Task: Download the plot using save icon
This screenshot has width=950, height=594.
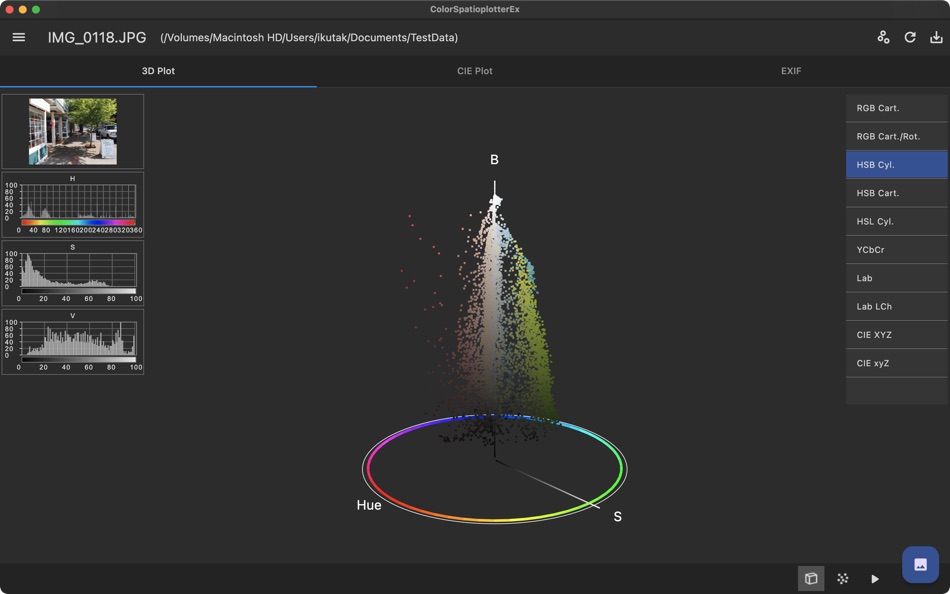Action: pos(936,38)
